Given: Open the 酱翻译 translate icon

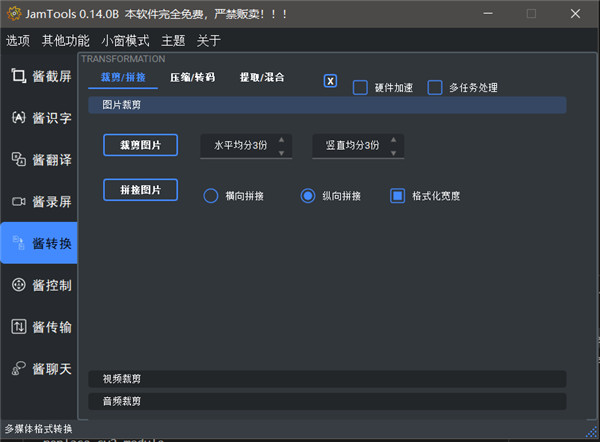Looking at the screenshot, I should point(18,159).
